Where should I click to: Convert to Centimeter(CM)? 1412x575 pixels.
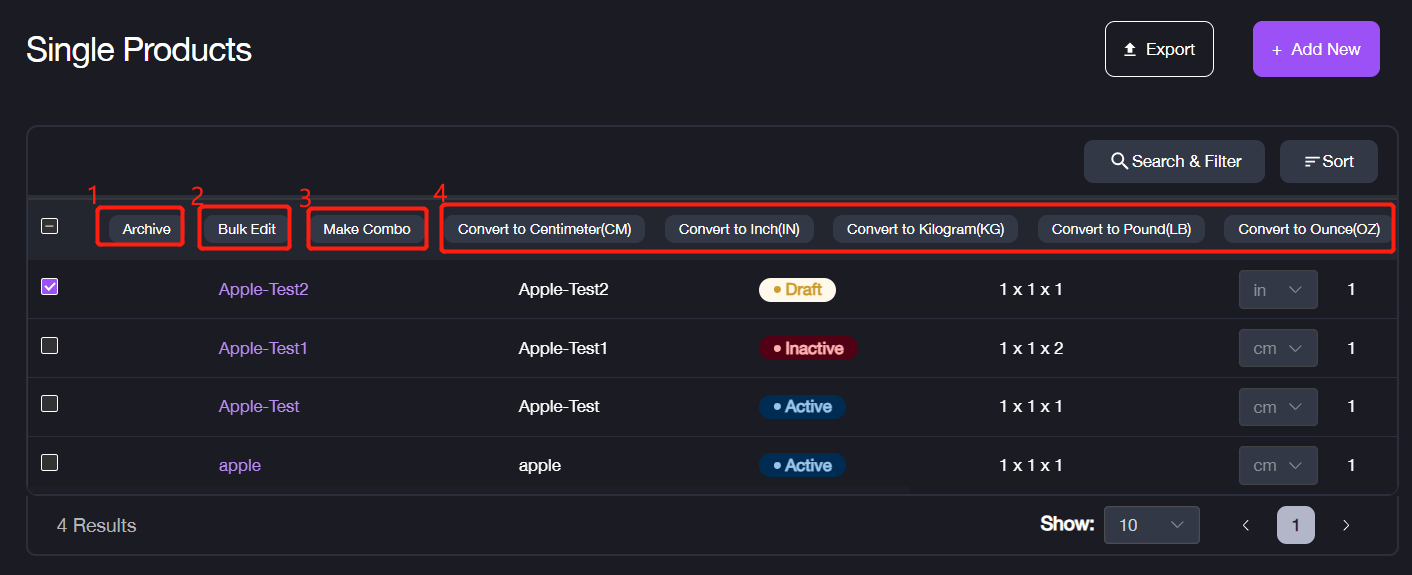click(x=544, y=229)
